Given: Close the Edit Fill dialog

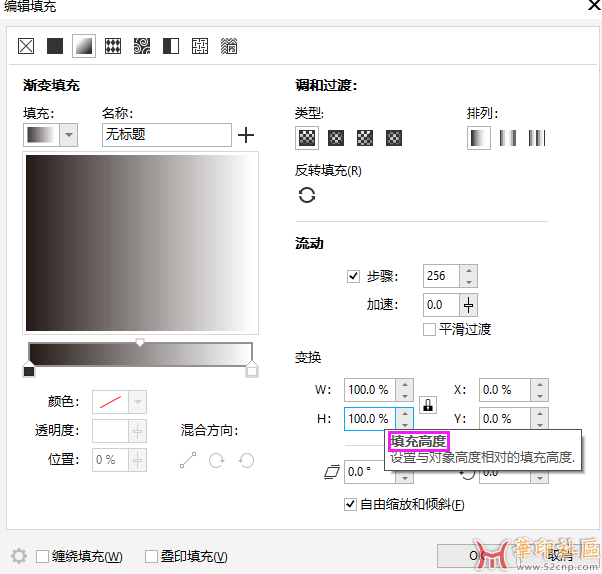Looking at the screenshot, I should (x=594, y=5).
